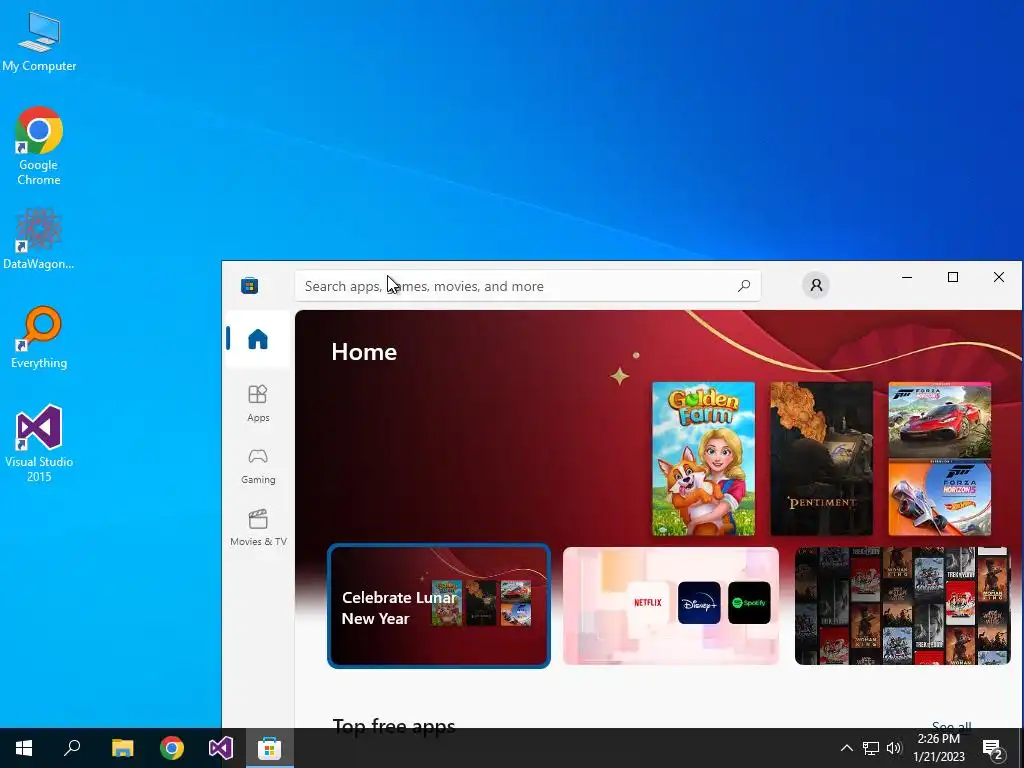The image size is (1024, 768).
Task: Focus the Search apps, games, movies field
Action: [x=528, y=286]
